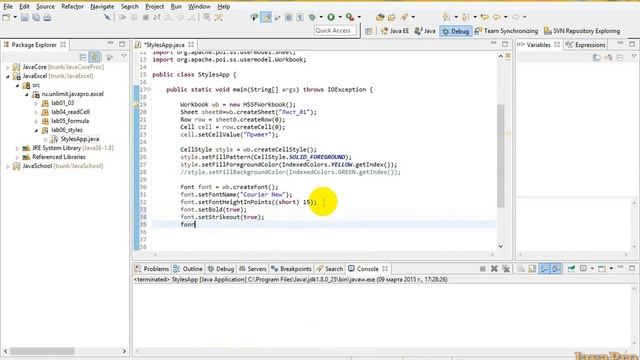Click the New file toolbar icon
This screenshot has width=640, height=360.
[7, 17]
